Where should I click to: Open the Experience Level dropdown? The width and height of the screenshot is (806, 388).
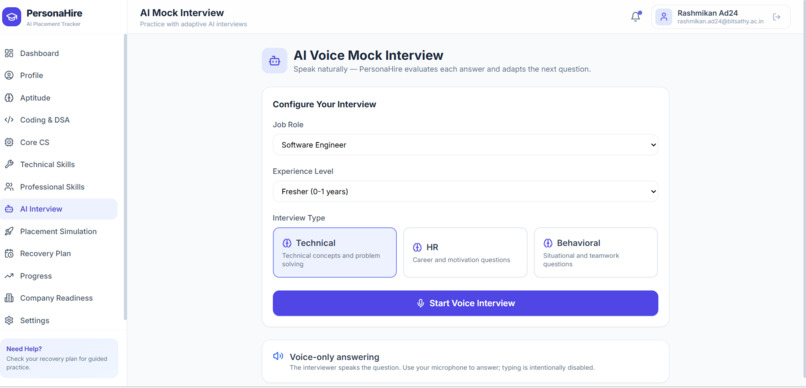coord(465,191)
